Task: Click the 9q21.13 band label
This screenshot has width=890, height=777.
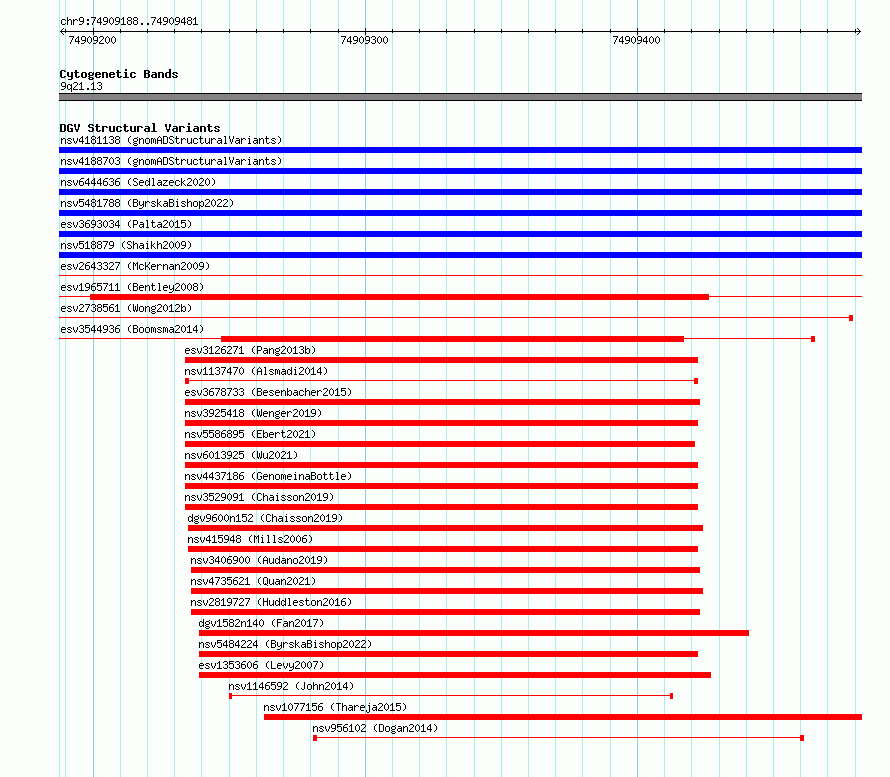Action: click(x=81, y=86)
